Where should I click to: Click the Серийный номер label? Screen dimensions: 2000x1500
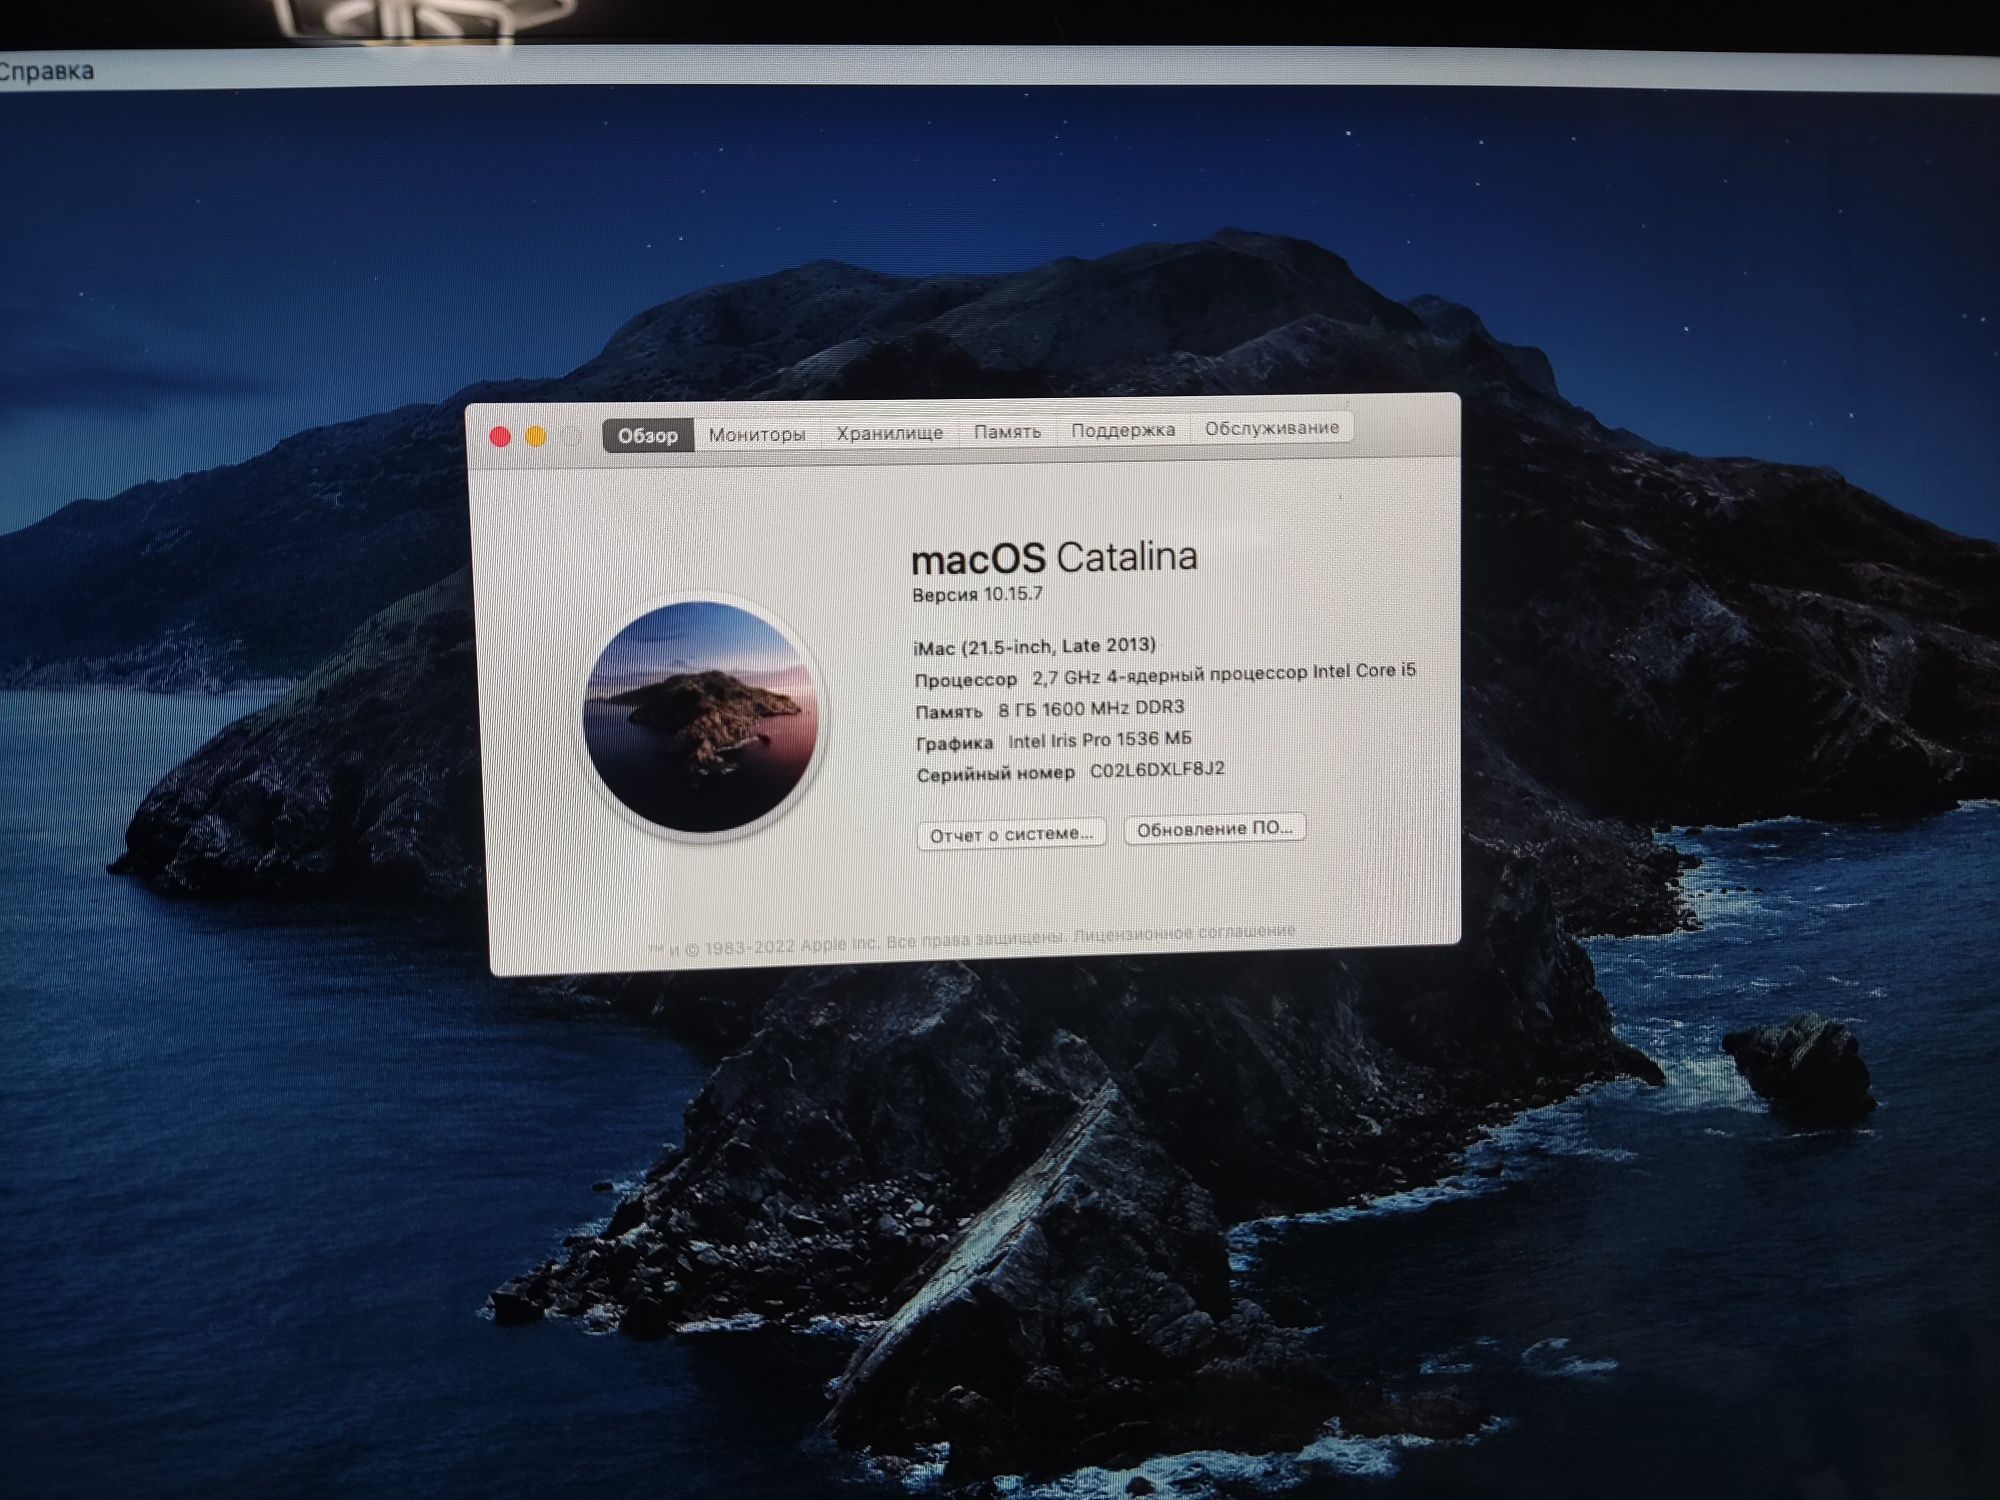tap(996, 774)
